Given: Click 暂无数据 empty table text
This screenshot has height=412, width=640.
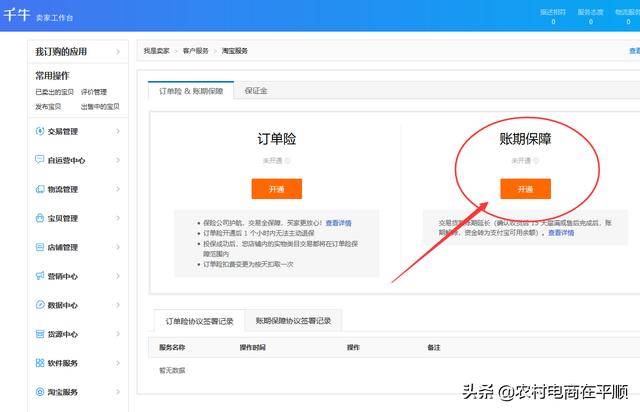Looking at the screenshot, I should tap(172, 370).
